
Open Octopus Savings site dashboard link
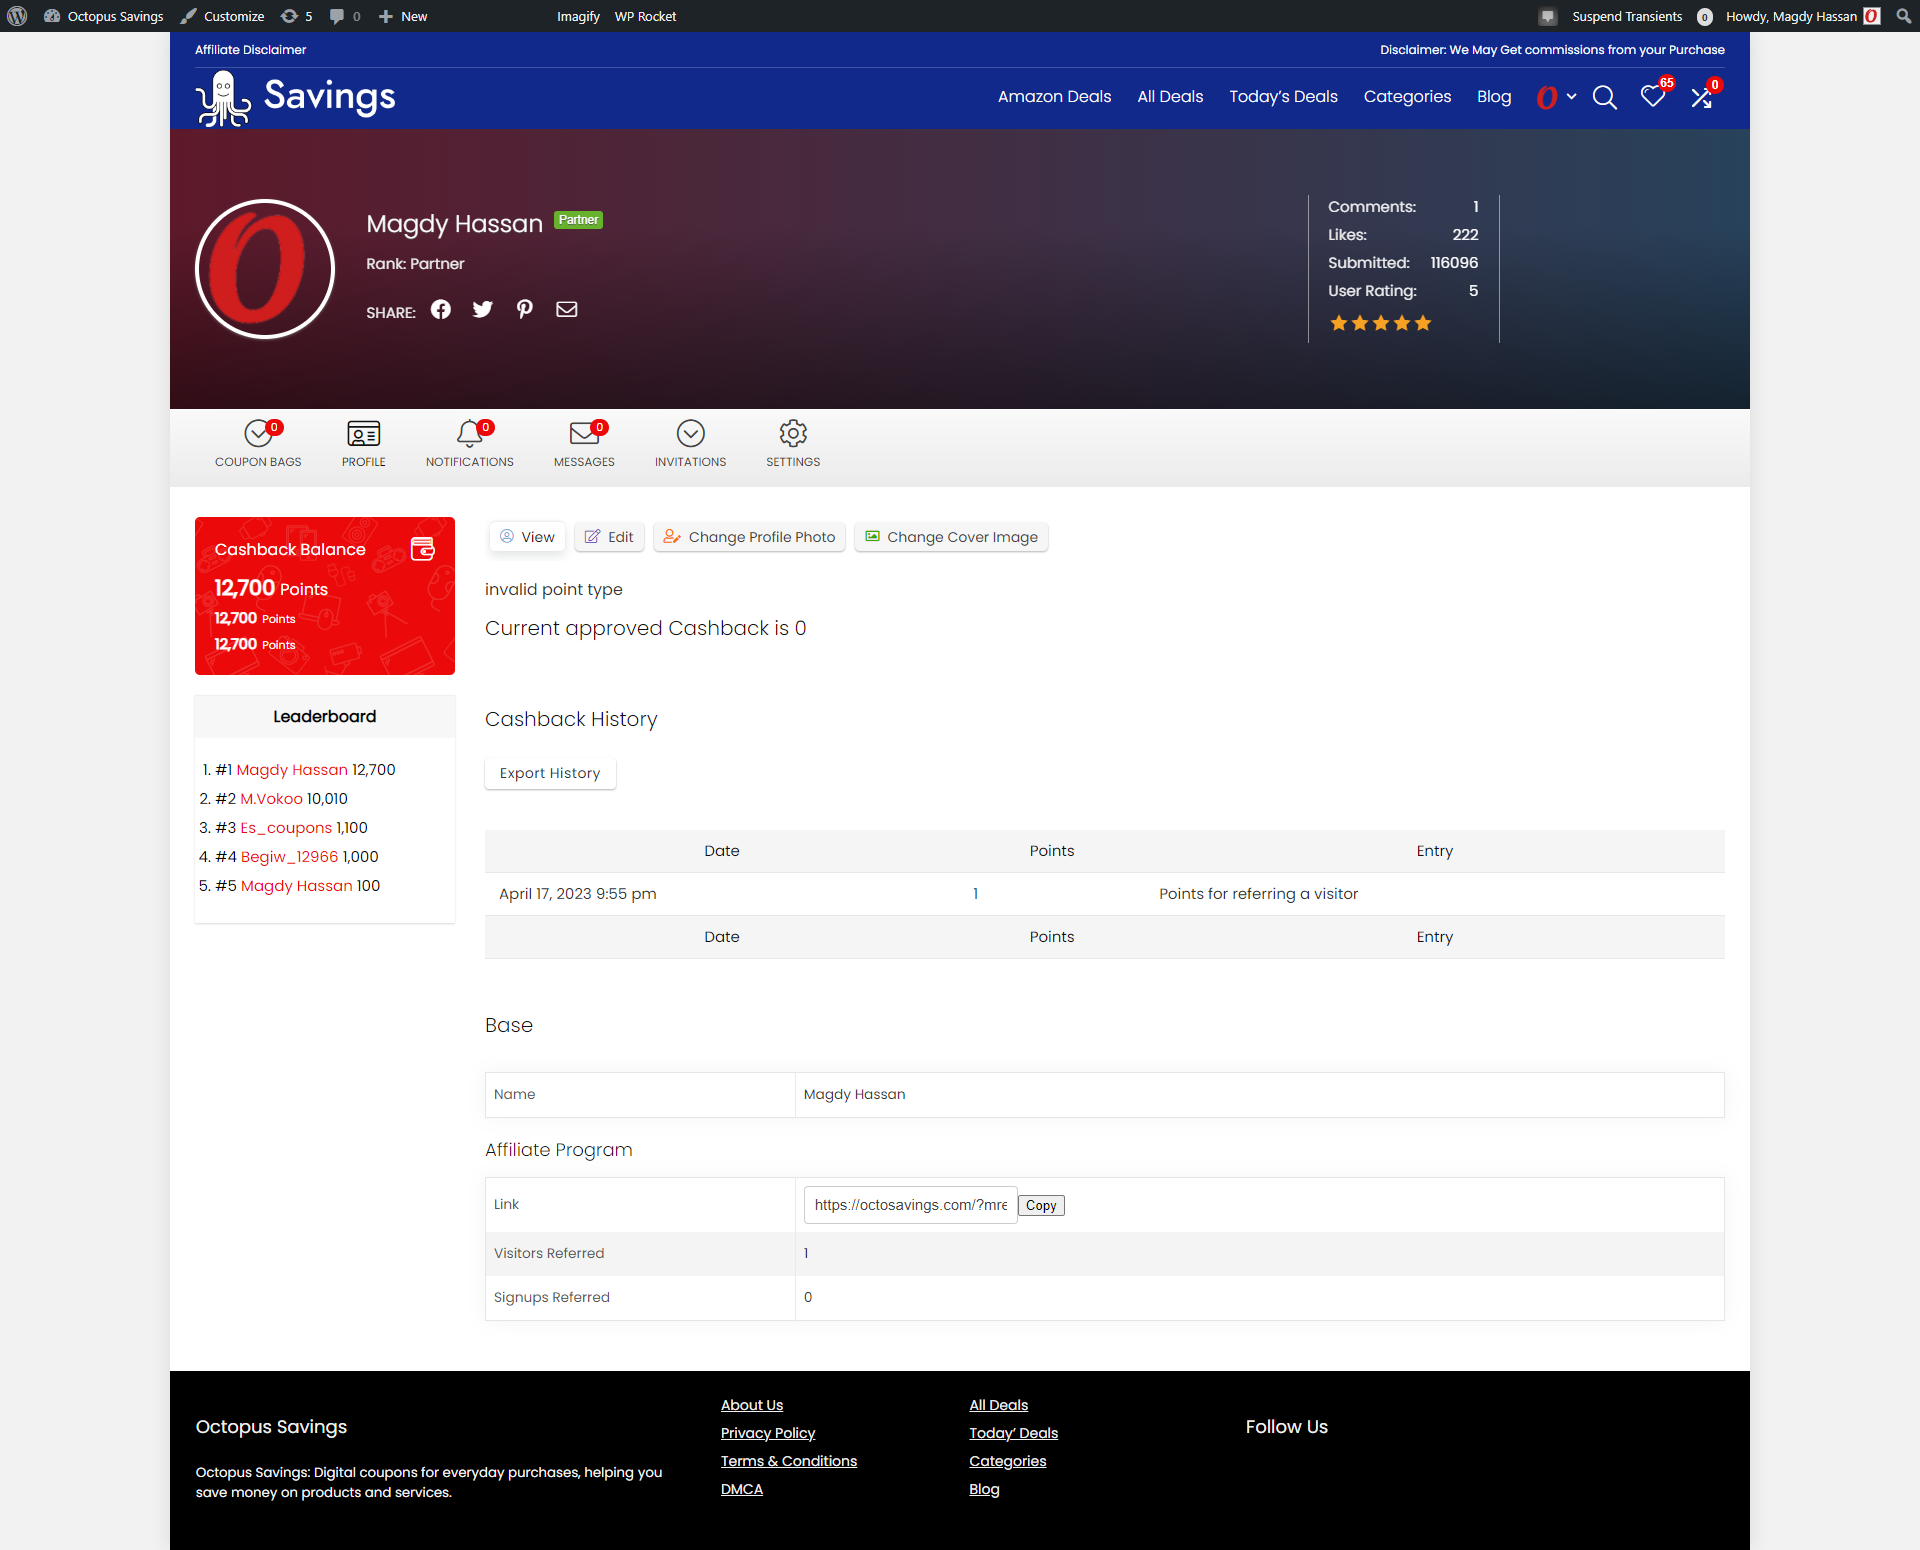coord(104,16)
